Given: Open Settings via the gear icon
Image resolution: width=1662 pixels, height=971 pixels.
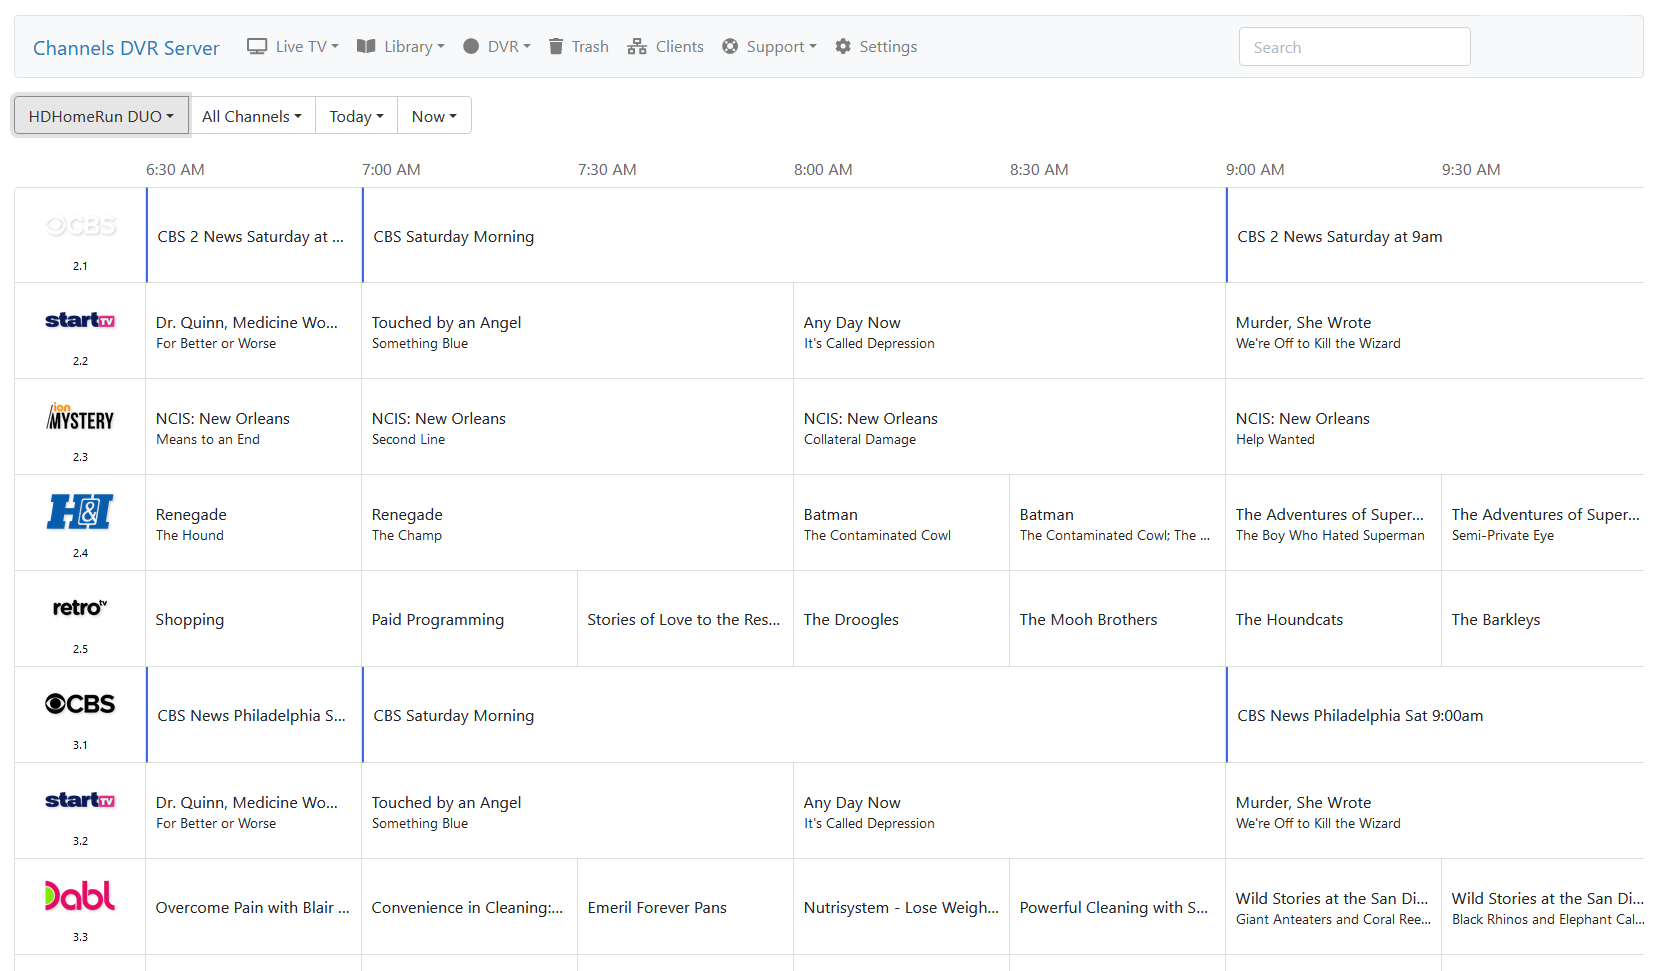Looking at the screenshot, I should (x=843, y=47).
